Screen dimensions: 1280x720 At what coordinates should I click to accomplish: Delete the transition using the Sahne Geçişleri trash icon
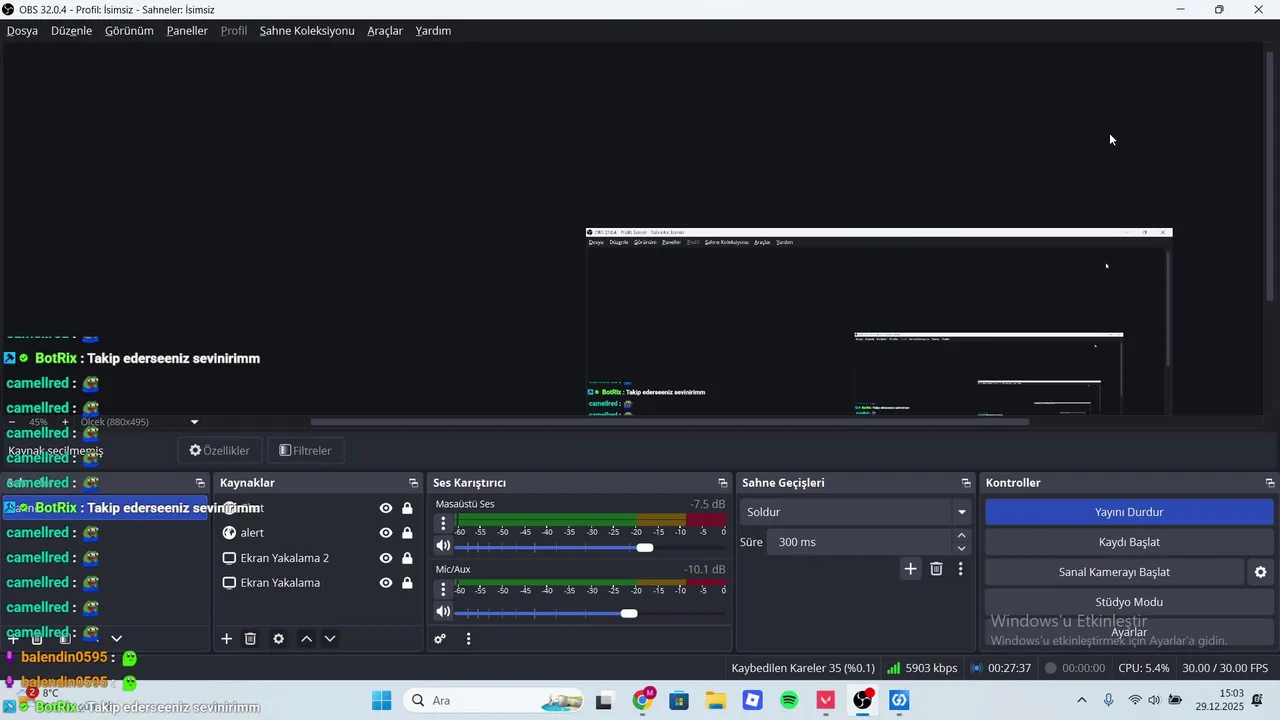pos(936,569)
